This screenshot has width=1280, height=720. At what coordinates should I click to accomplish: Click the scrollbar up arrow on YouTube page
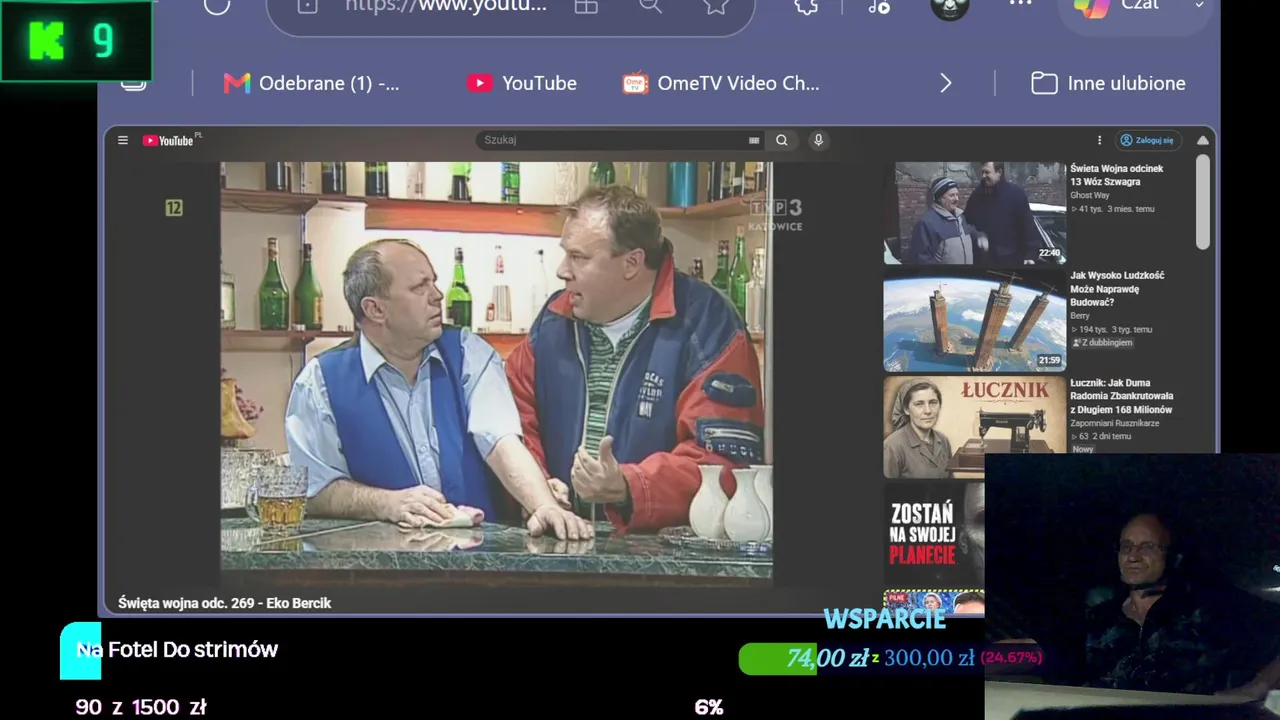(x=1203, y=141)
